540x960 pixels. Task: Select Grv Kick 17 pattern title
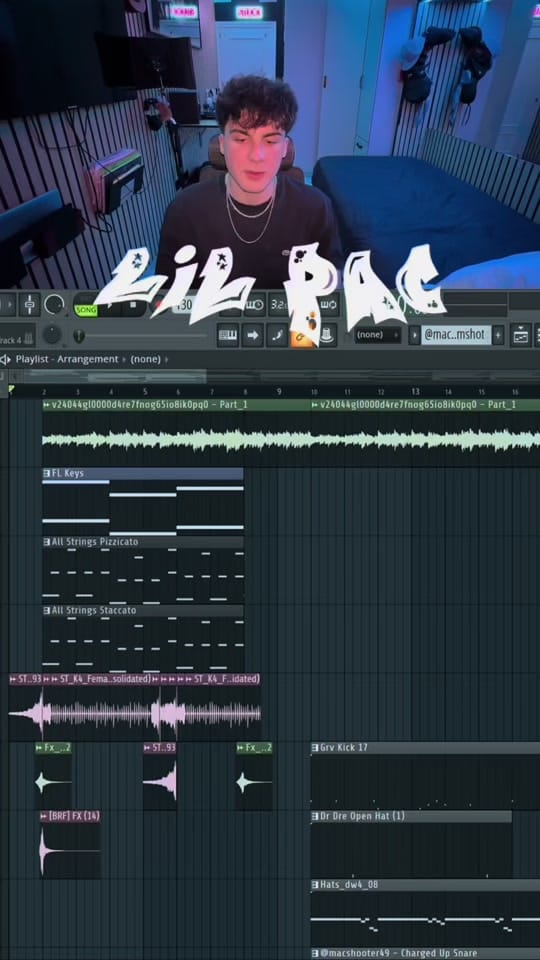click(x=343, y=748)
